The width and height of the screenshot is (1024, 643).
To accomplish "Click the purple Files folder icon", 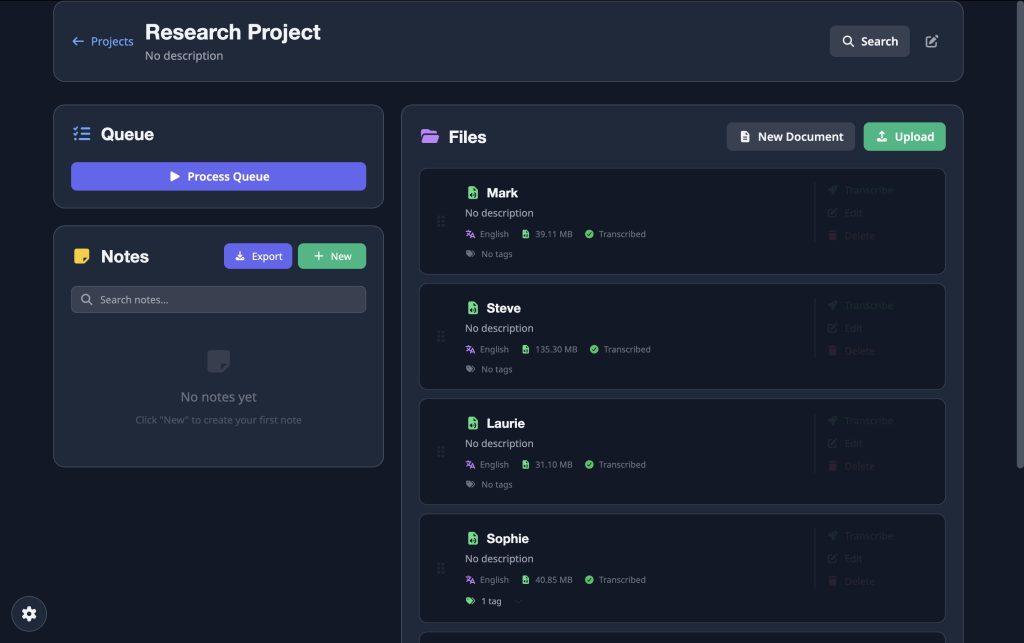I will pos(430,136).
